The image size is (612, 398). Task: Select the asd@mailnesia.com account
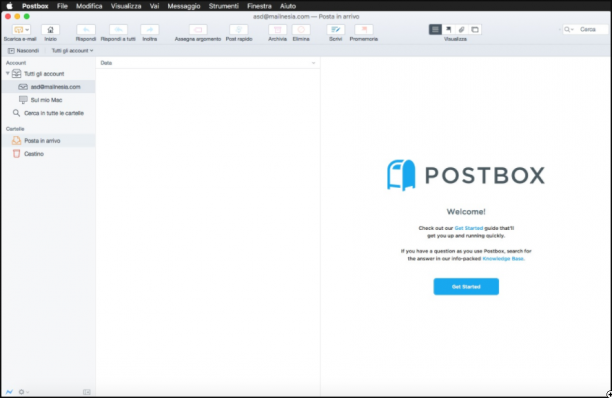(x=48, y=87)
